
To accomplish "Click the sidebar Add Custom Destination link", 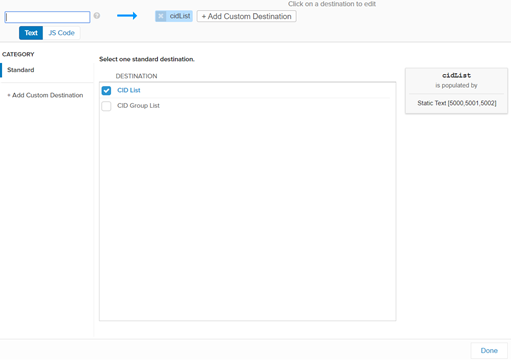I will (x=45, y=95).
